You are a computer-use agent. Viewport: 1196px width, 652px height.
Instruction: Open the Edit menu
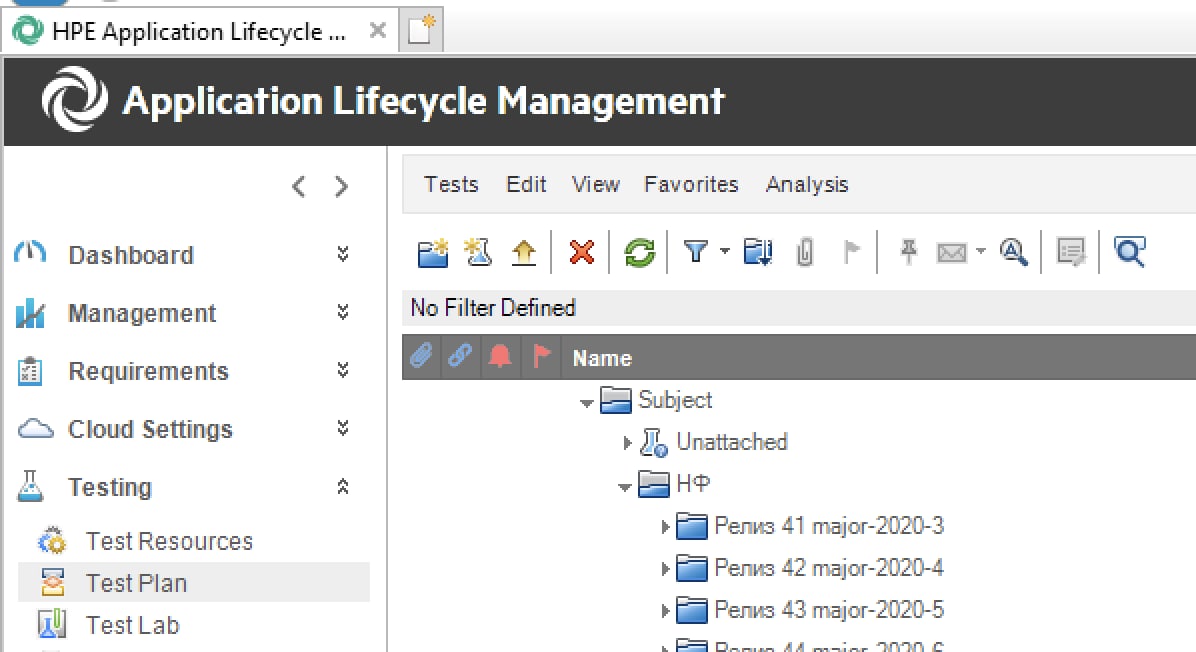526,185
